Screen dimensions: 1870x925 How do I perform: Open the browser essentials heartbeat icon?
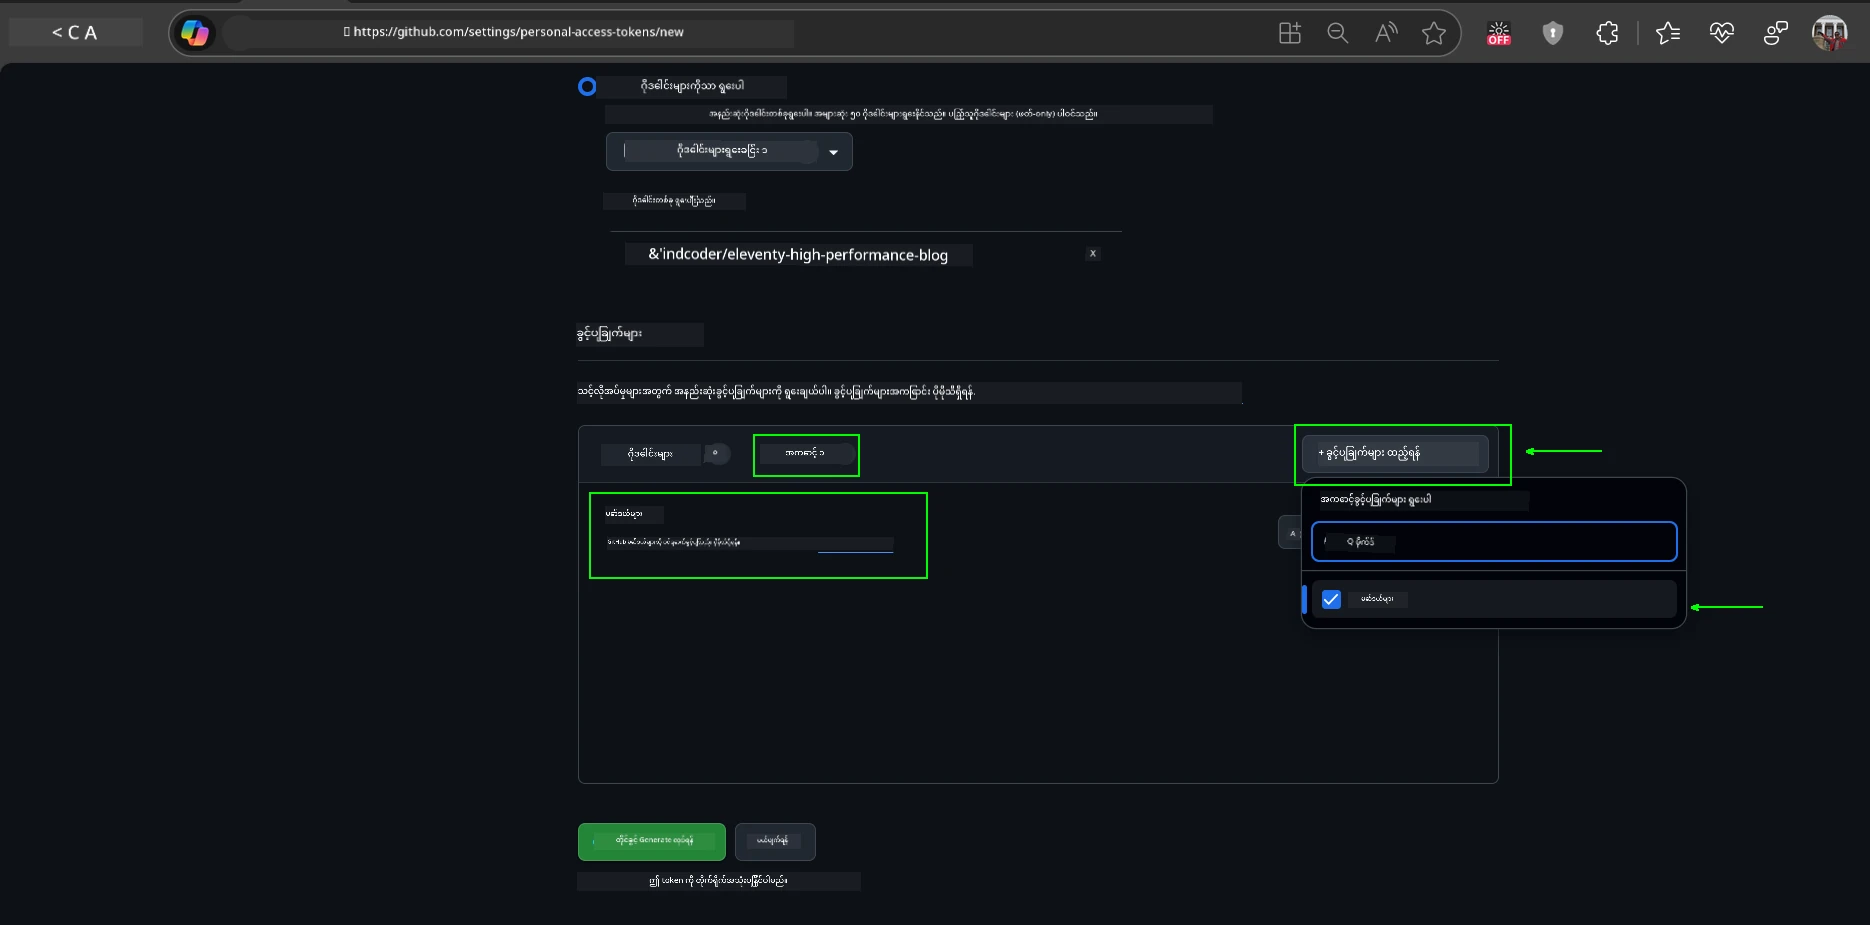[x=1721, y=33]
